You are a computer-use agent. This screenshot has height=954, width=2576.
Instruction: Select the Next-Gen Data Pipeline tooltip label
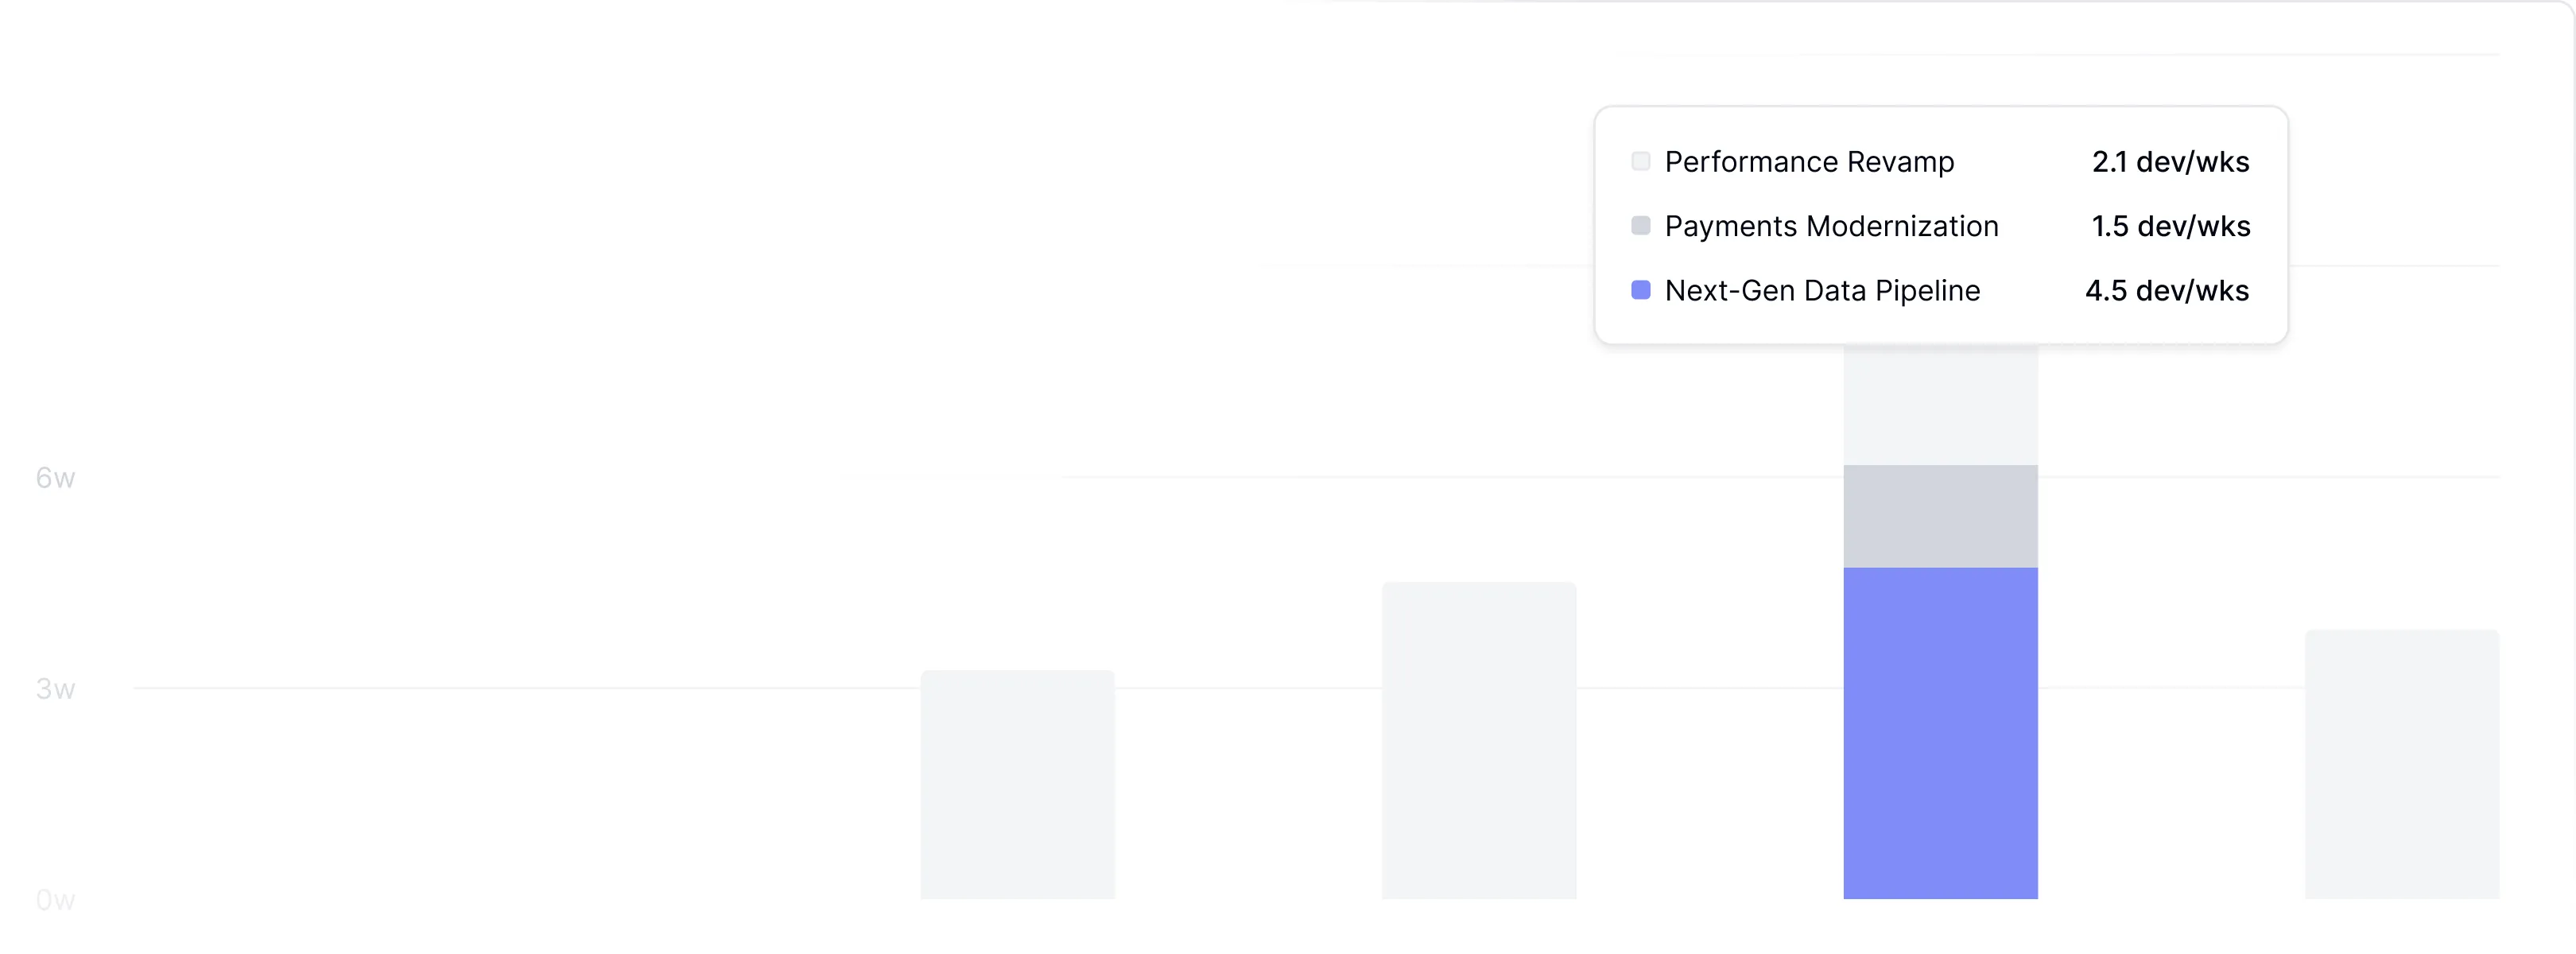point(1822,291)
